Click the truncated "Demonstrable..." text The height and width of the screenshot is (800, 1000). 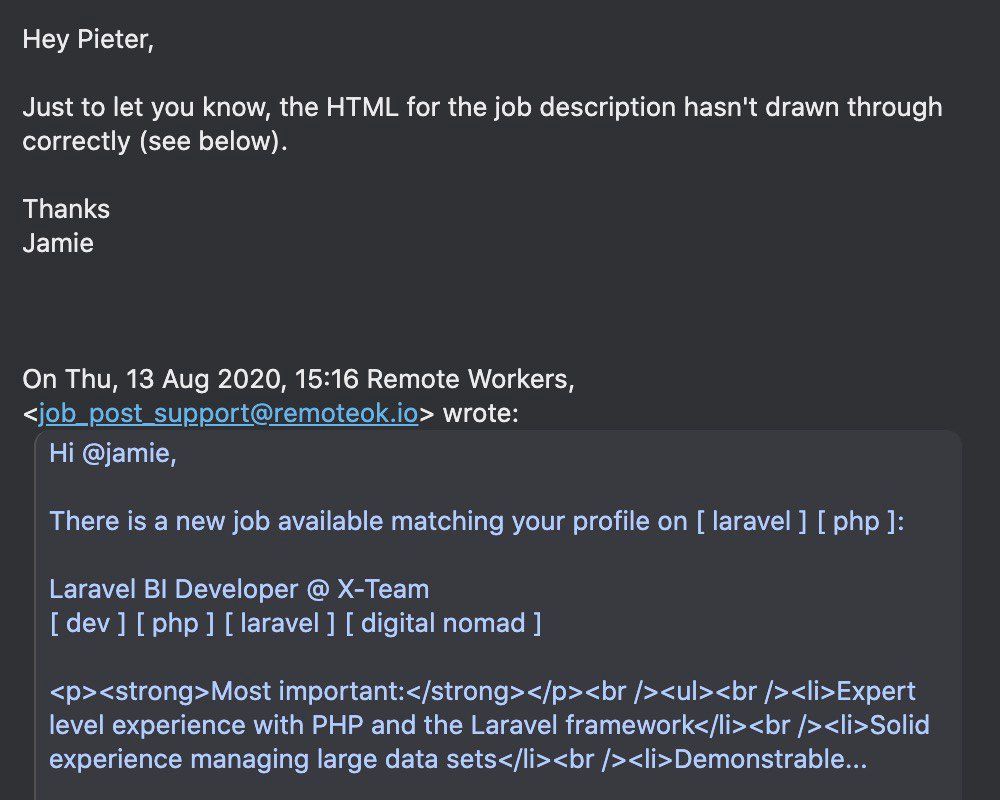click(x=770, y=759)
